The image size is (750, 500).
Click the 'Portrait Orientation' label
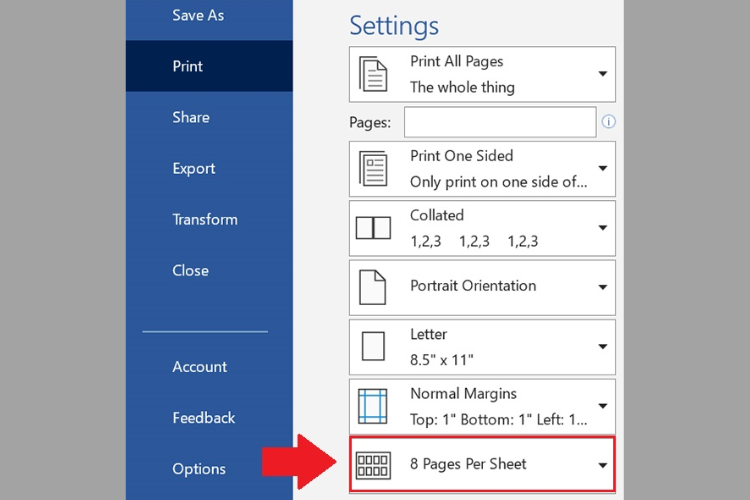(473, 286)
